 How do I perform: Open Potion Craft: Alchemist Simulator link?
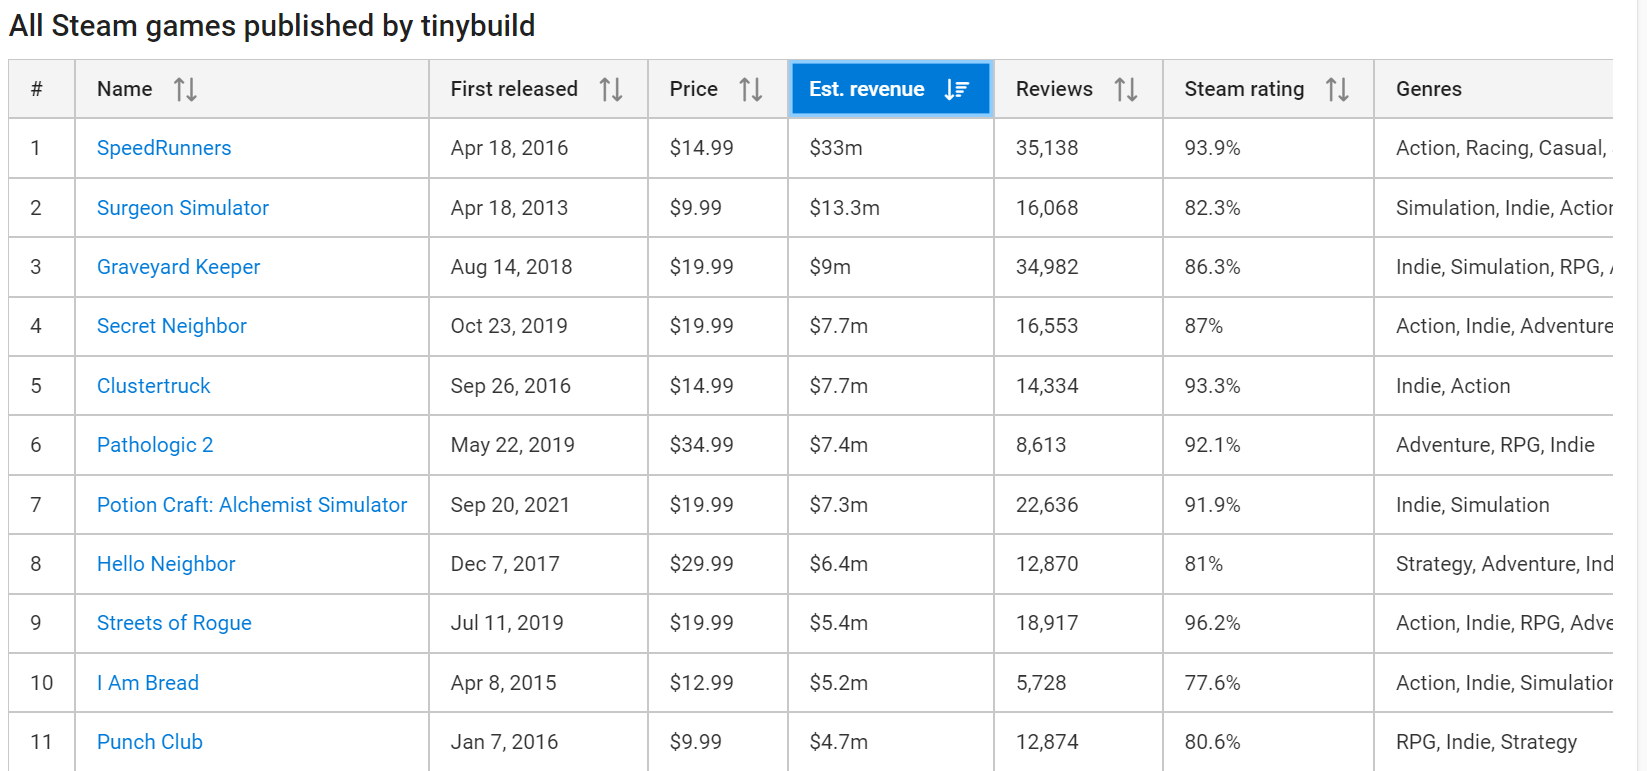click(x=252, y=505)
